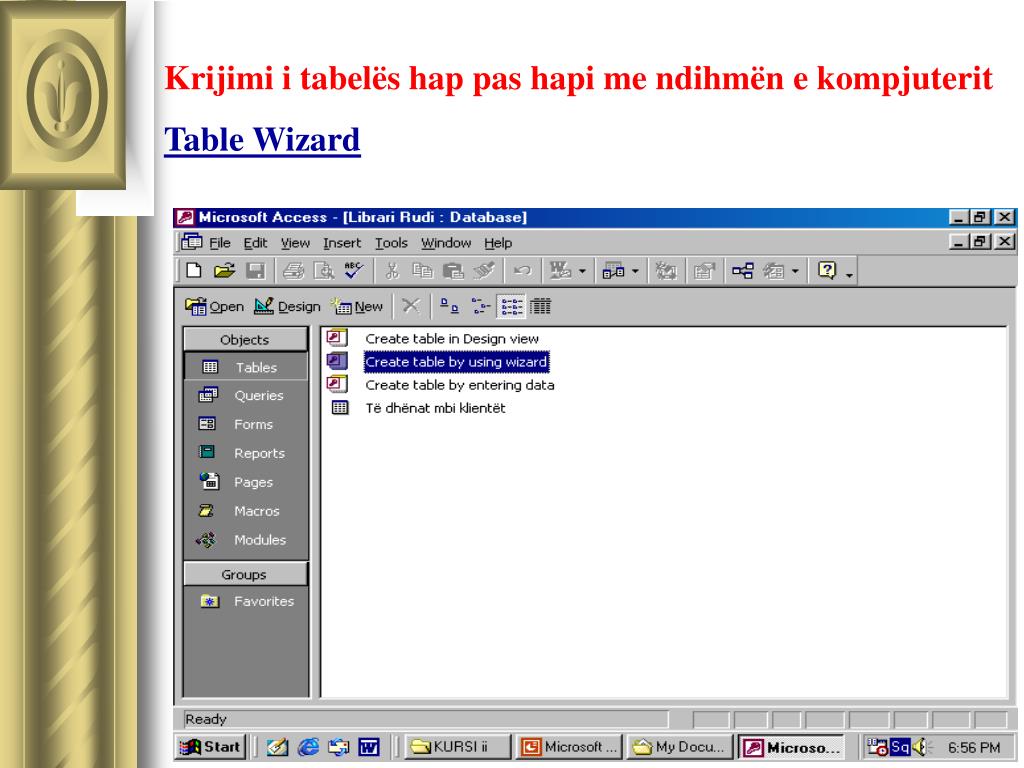The height and width of the screenshot is (768, 1024).
Task: Click the New button in database window
Action: (x=357, y=306)
